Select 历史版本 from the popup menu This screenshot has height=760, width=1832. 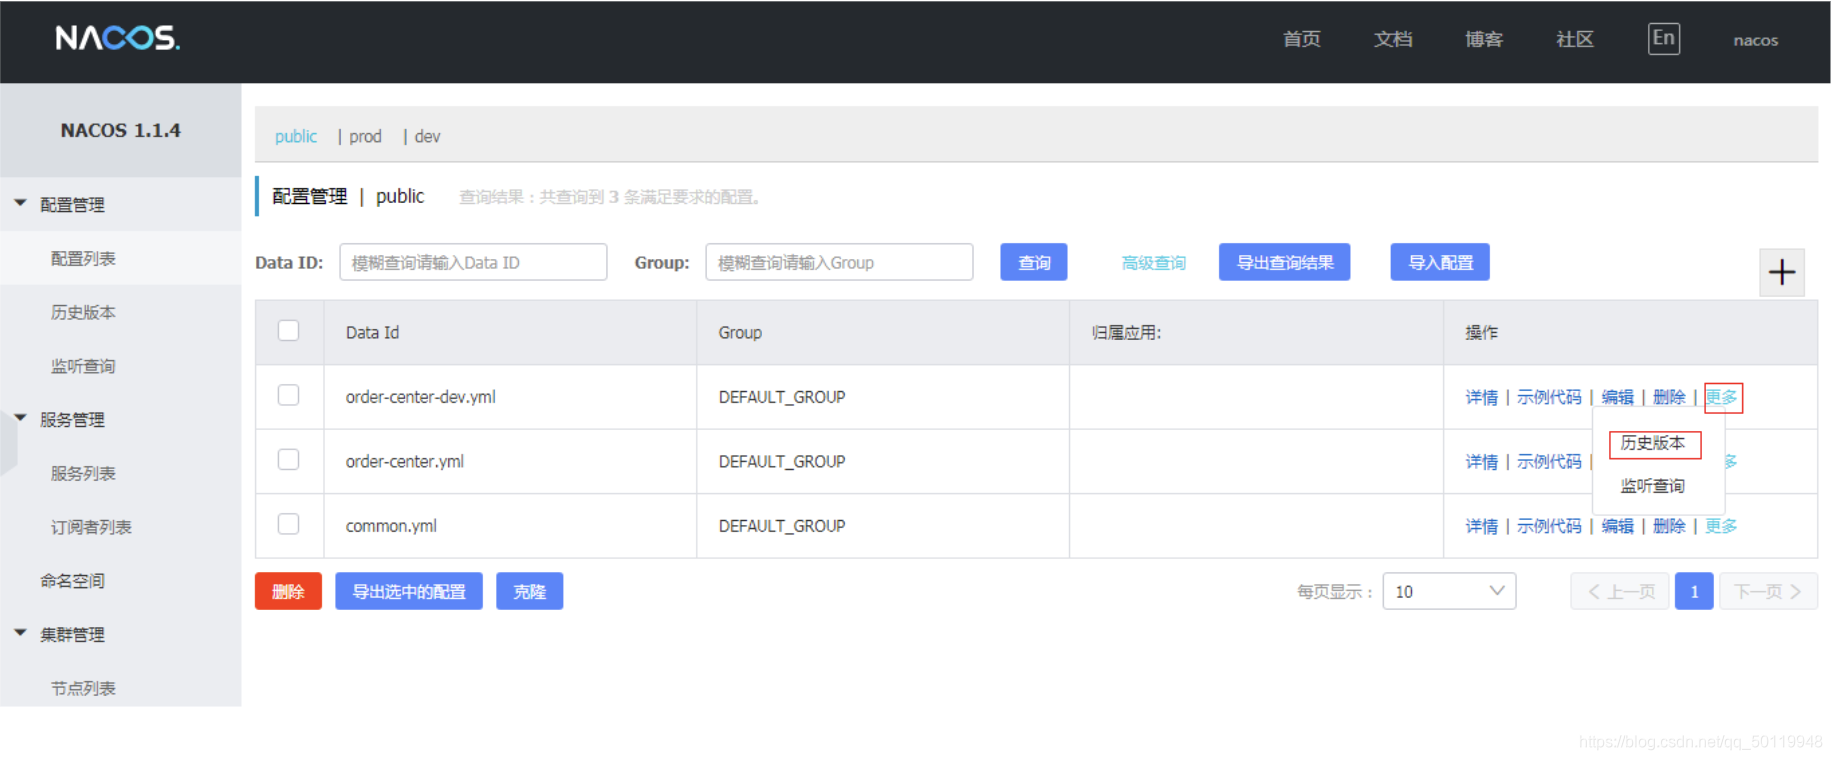[1653, 443]
